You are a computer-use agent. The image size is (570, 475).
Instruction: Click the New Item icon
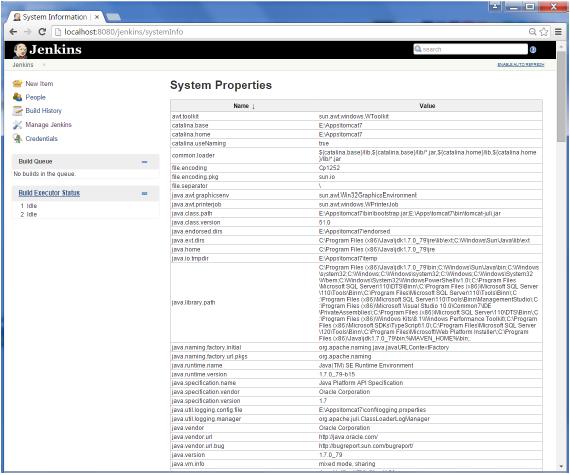tap(17, 84)
